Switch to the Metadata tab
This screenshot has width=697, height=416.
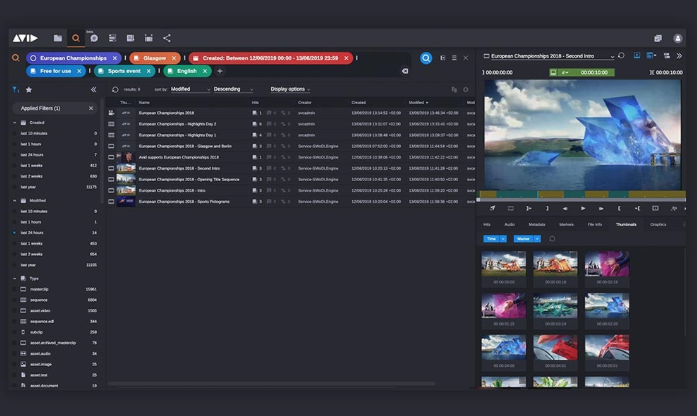537,224
